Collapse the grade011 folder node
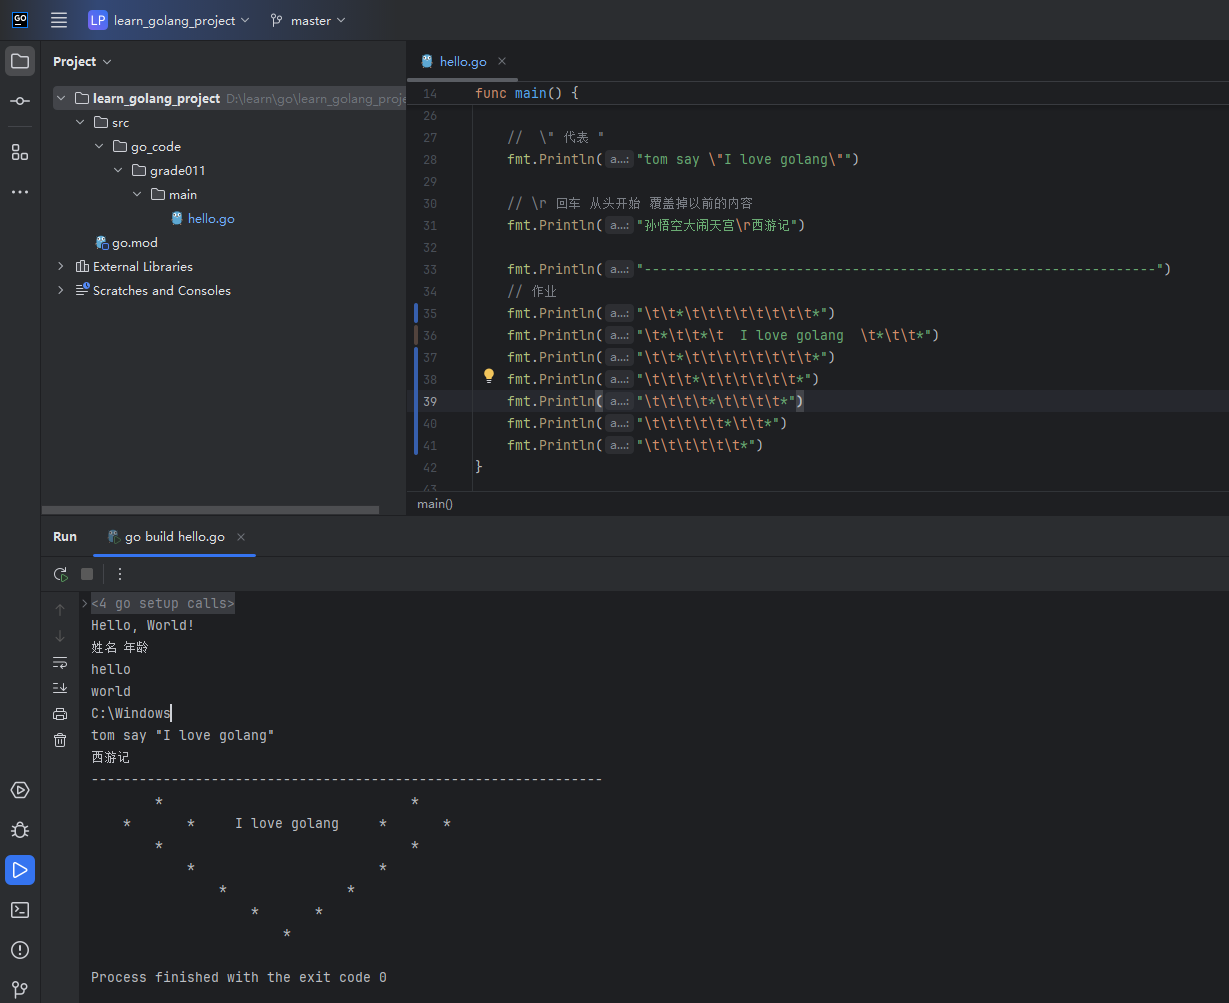 click(x=118, y=170)
